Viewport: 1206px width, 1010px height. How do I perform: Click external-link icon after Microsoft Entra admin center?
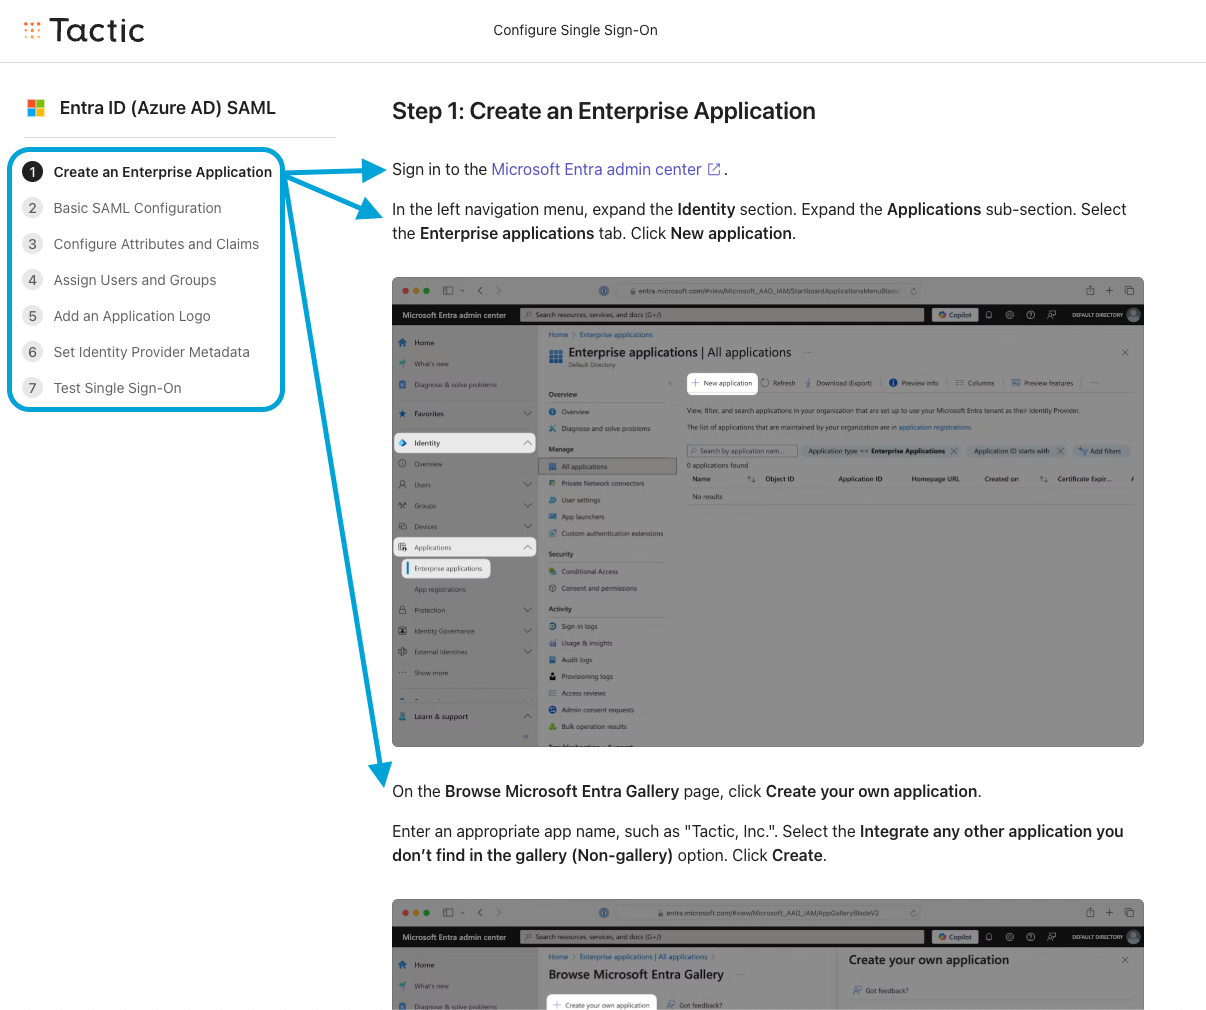click(714, 170)
